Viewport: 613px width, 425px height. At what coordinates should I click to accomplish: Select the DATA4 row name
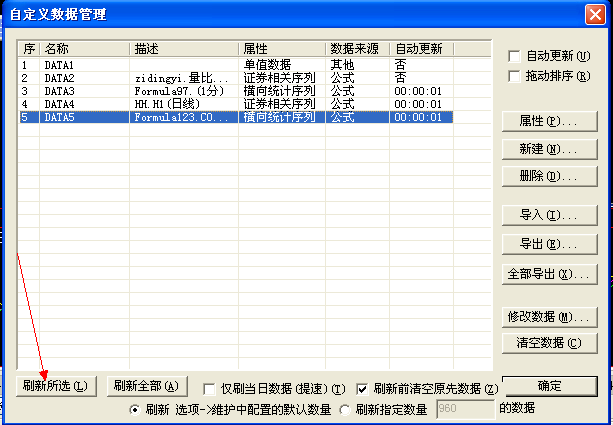pos(59,104)
